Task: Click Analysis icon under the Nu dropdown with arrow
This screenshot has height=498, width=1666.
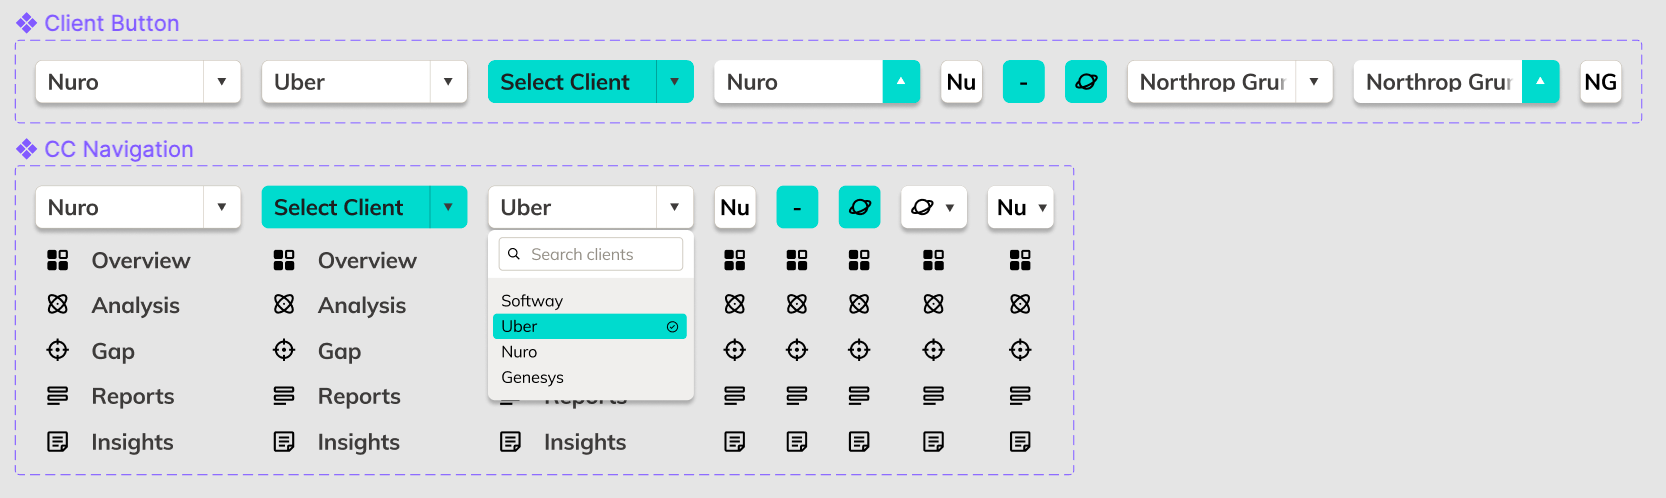Action: pos(1020,303)
